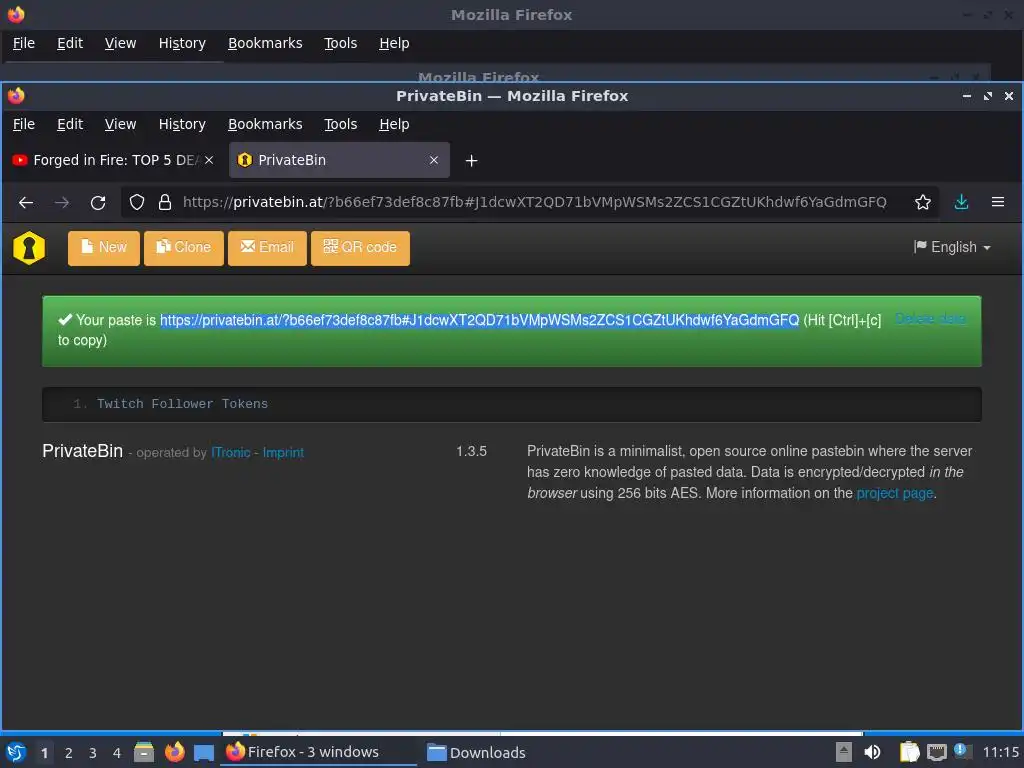Send paste via Email button
The height and width of the screenshot is (768, 1024).
coord(267,248)
